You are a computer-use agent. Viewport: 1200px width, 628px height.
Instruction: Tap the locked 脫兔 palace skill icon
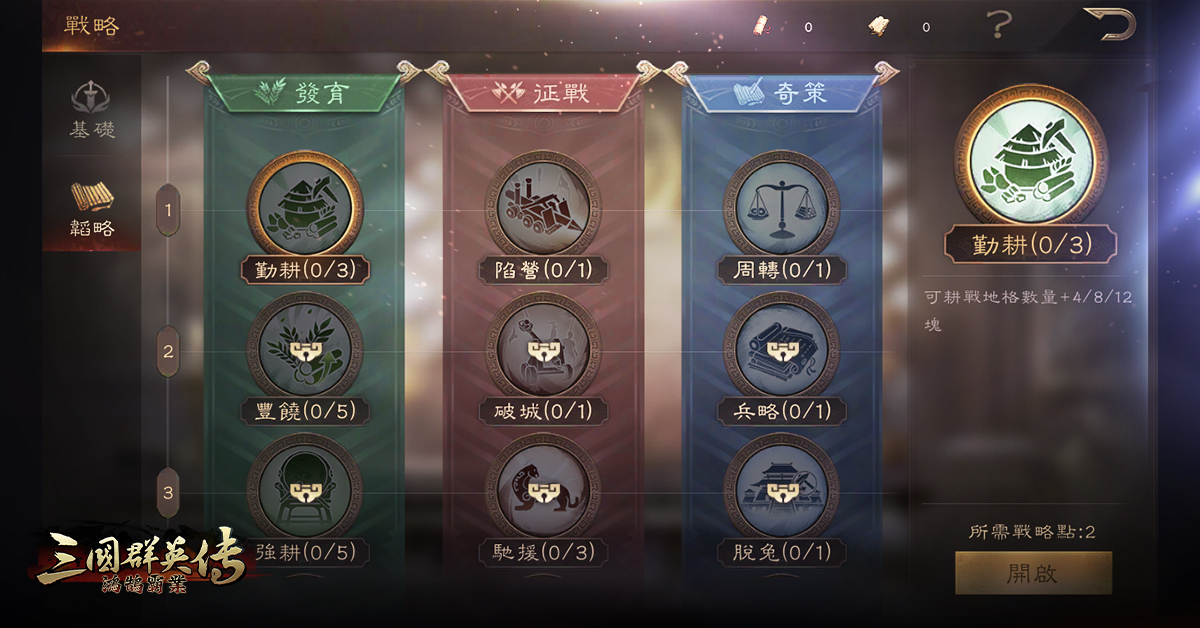click(781, 490)
